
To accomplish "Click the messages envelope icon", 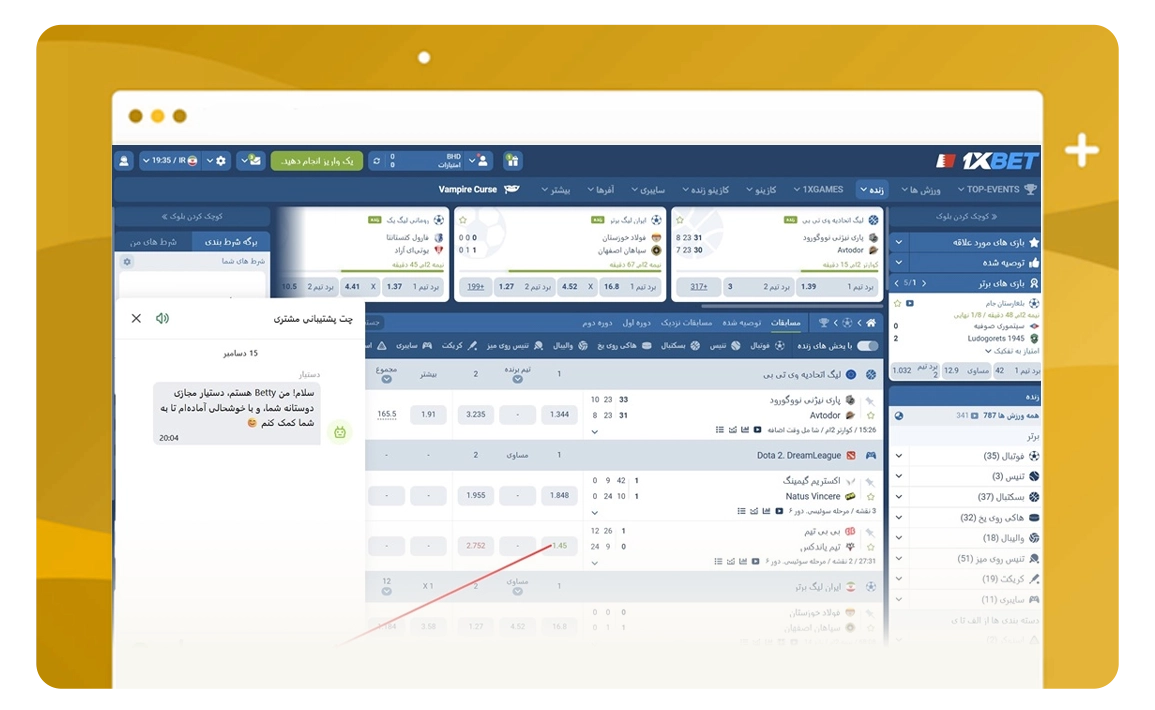I will (251, 160).
